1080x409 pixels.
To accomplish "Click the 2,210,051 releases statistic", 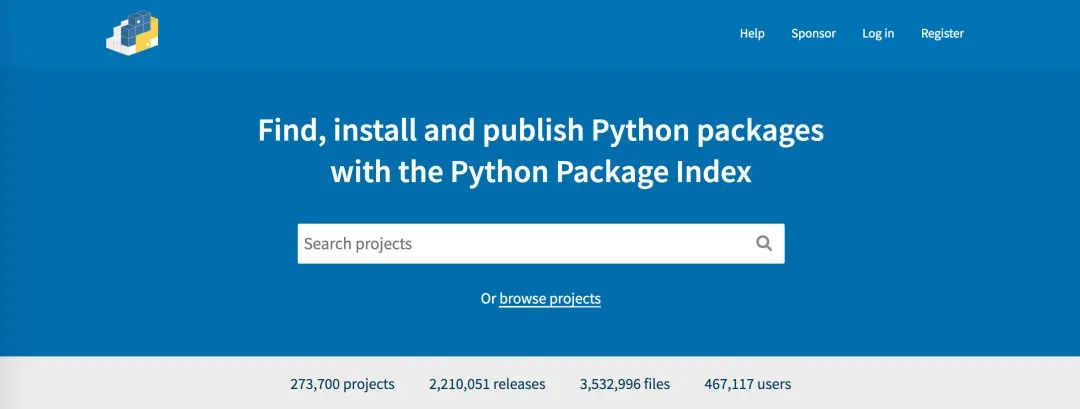I will tap(487, 384).
